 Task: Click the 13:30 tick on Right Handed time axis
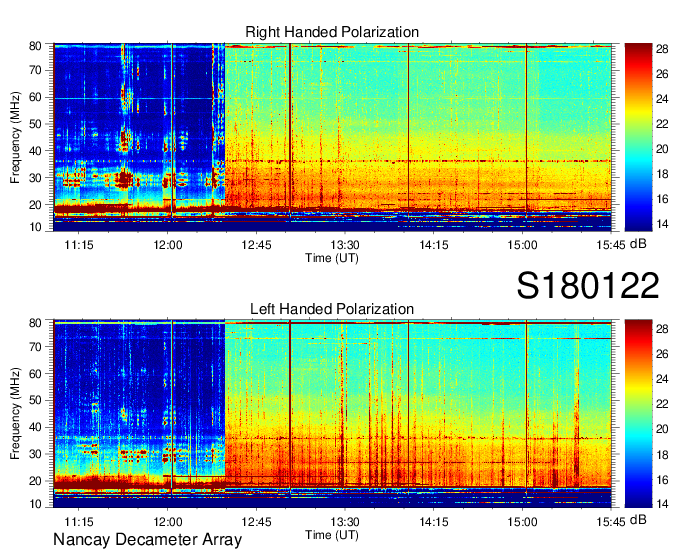pos(345,245)
